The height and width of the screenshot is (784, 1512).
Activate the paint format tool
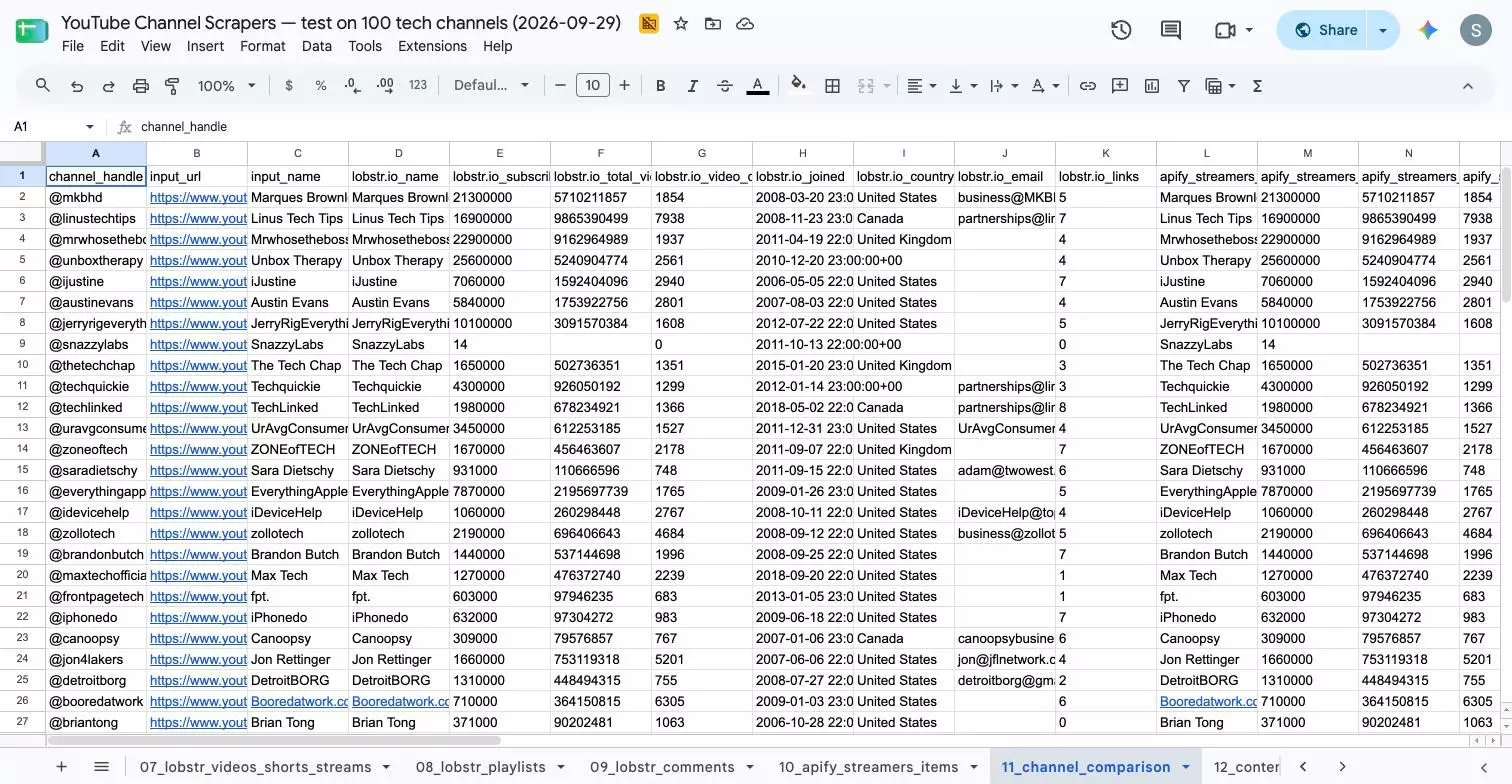click(172, 86)
